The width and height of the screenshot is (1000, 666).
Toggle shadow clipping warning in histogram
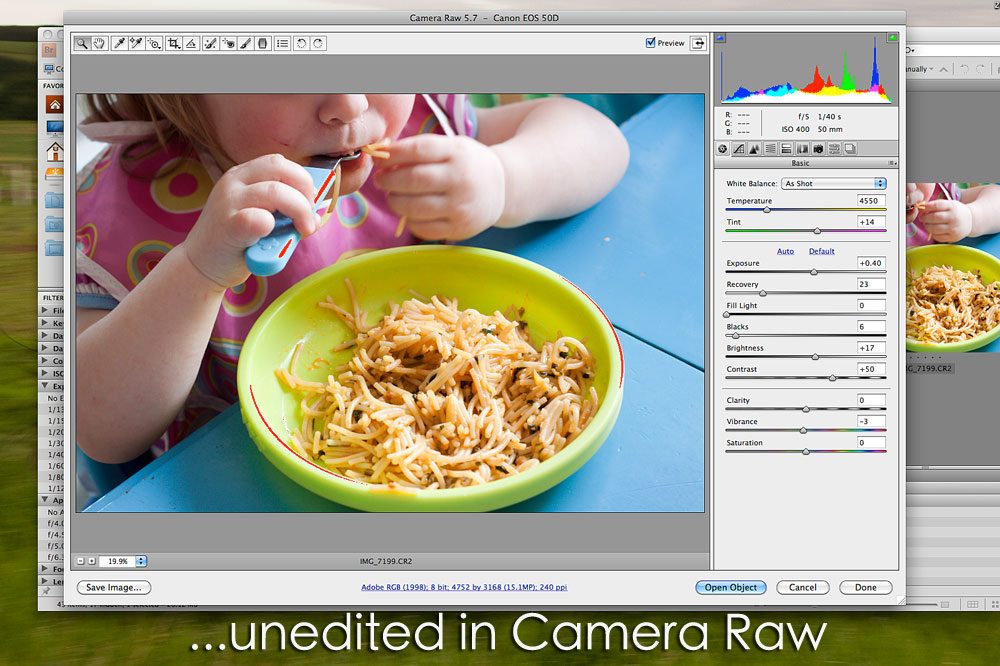click(x=721, y=38)
